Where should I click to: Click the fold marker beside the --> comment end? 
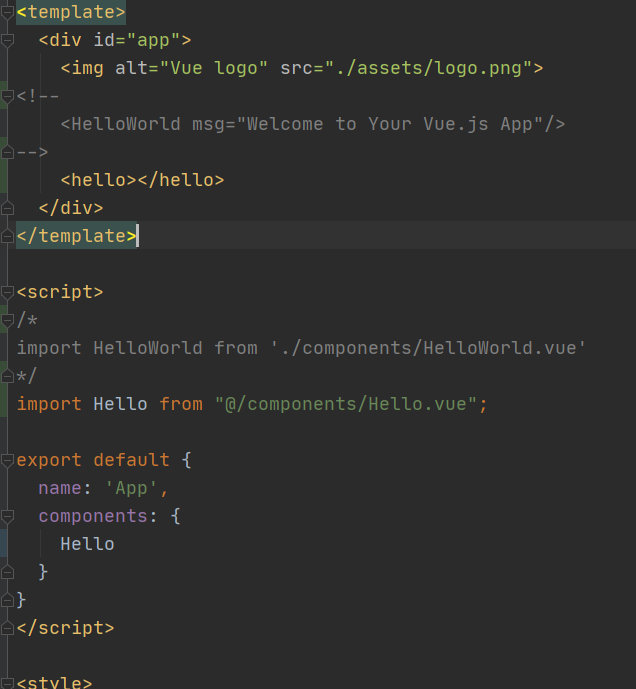coord(9,152)
